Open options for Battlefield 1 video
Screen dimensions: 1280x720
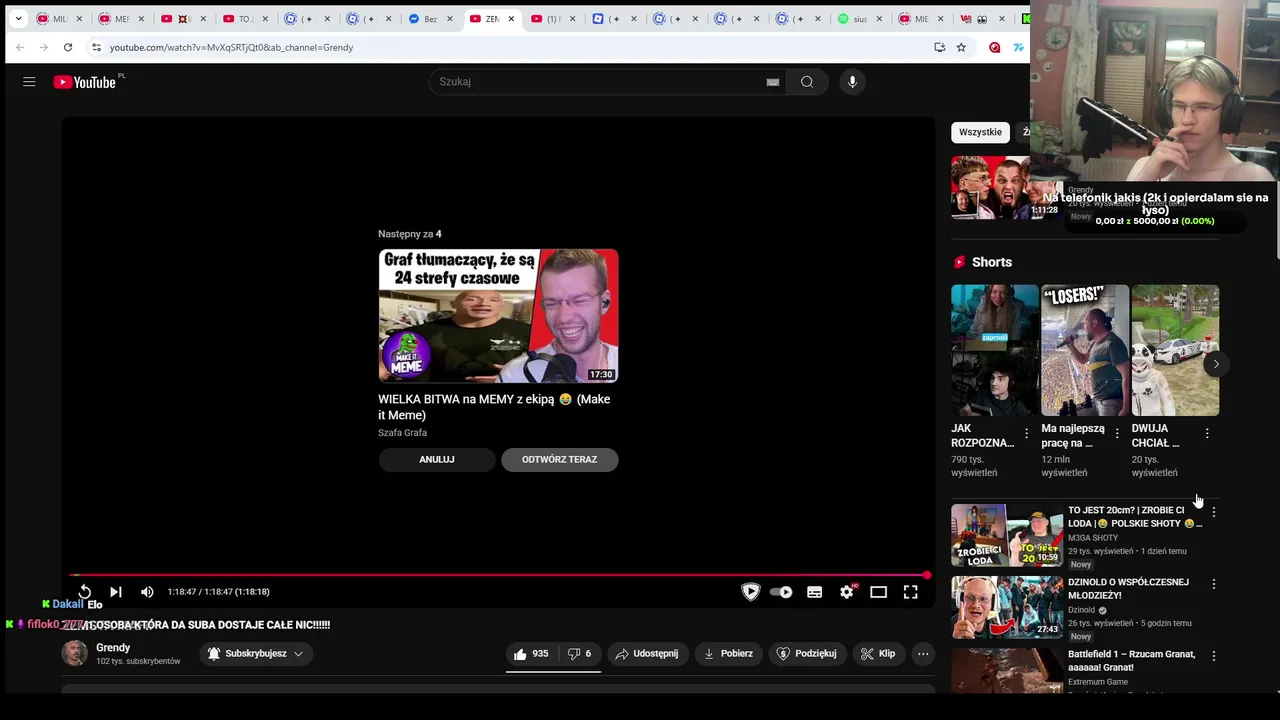1214,656
